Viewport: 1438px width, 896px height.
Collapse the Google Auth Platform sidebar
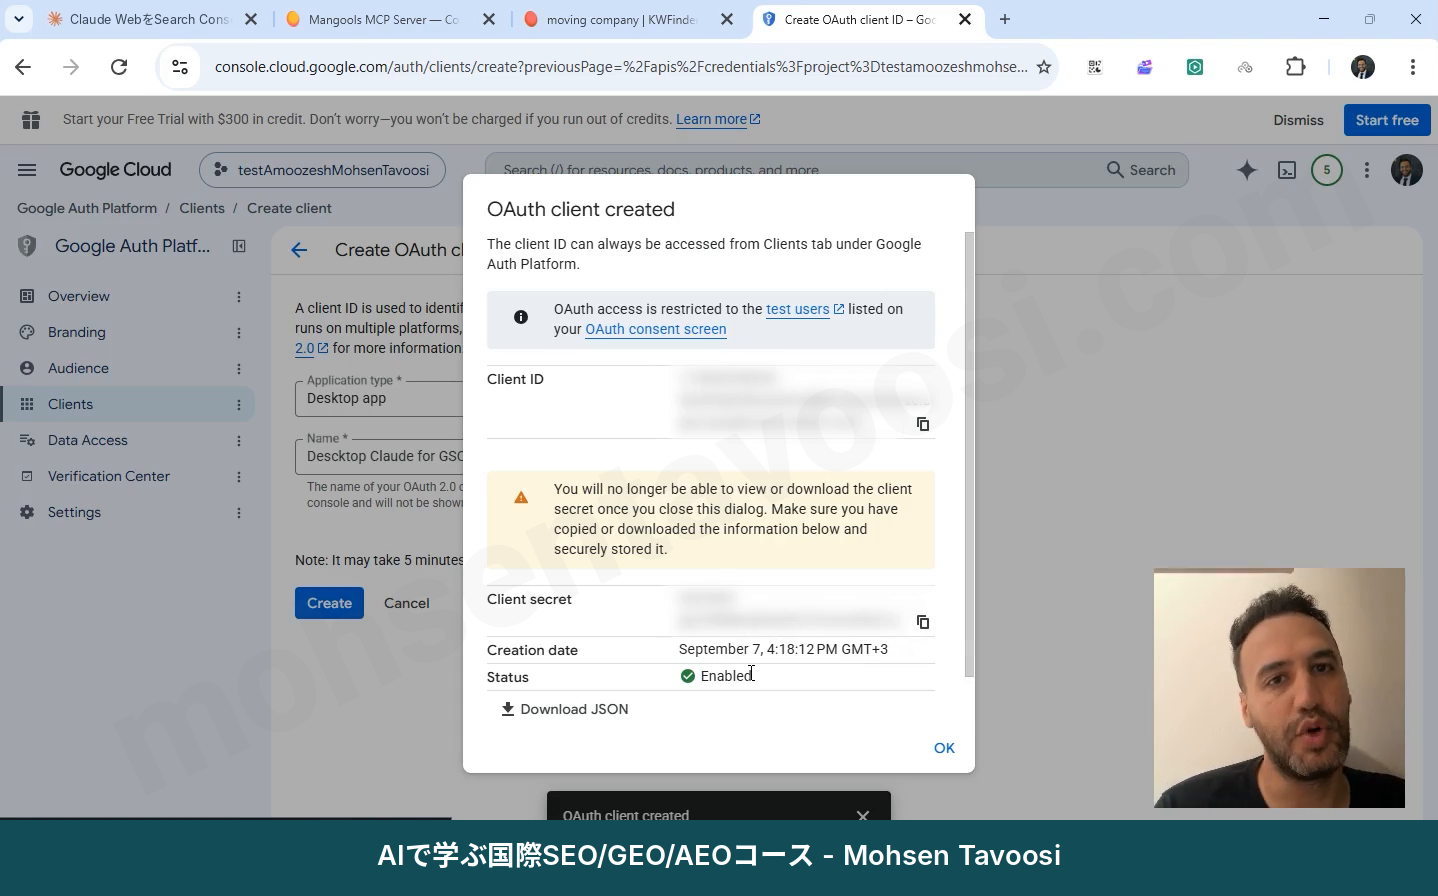point(239,246)
